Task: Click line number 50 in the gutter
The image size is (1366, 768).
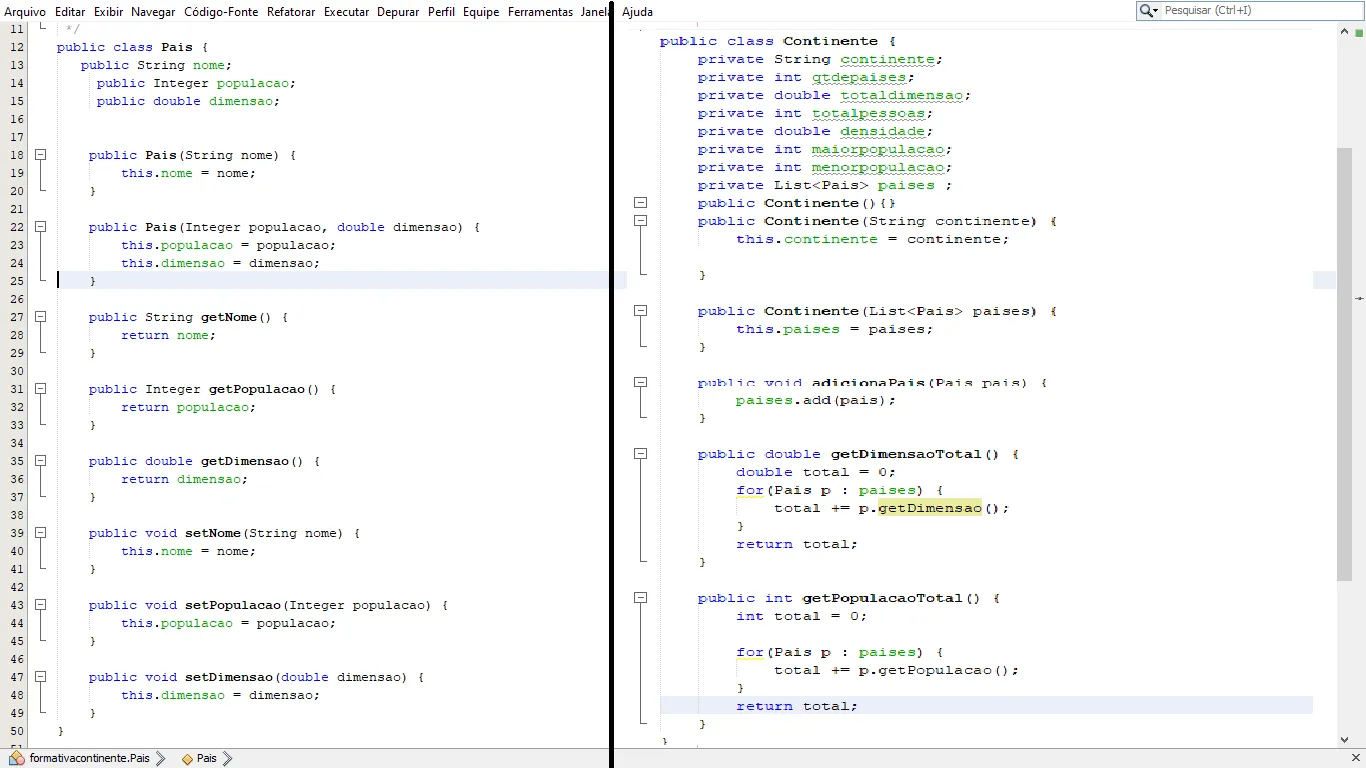Action: (16, 731)
